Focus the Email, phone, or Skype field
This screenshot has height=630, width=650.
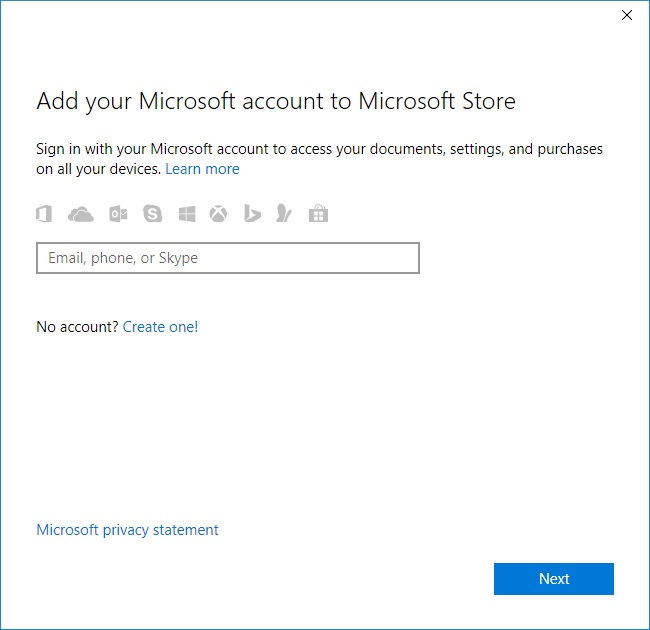pos(228,258)
